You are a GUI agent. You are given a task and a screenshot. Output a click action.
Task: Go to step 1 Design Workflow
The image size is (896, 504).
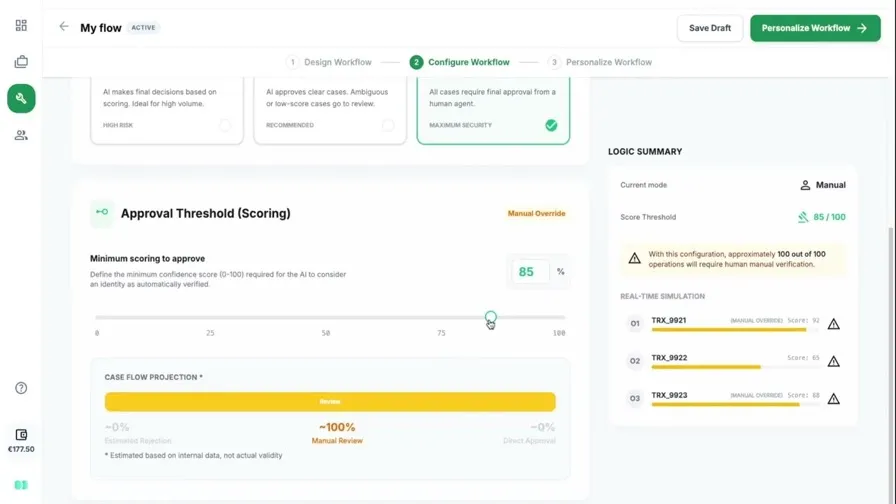(x=329, y=62)
